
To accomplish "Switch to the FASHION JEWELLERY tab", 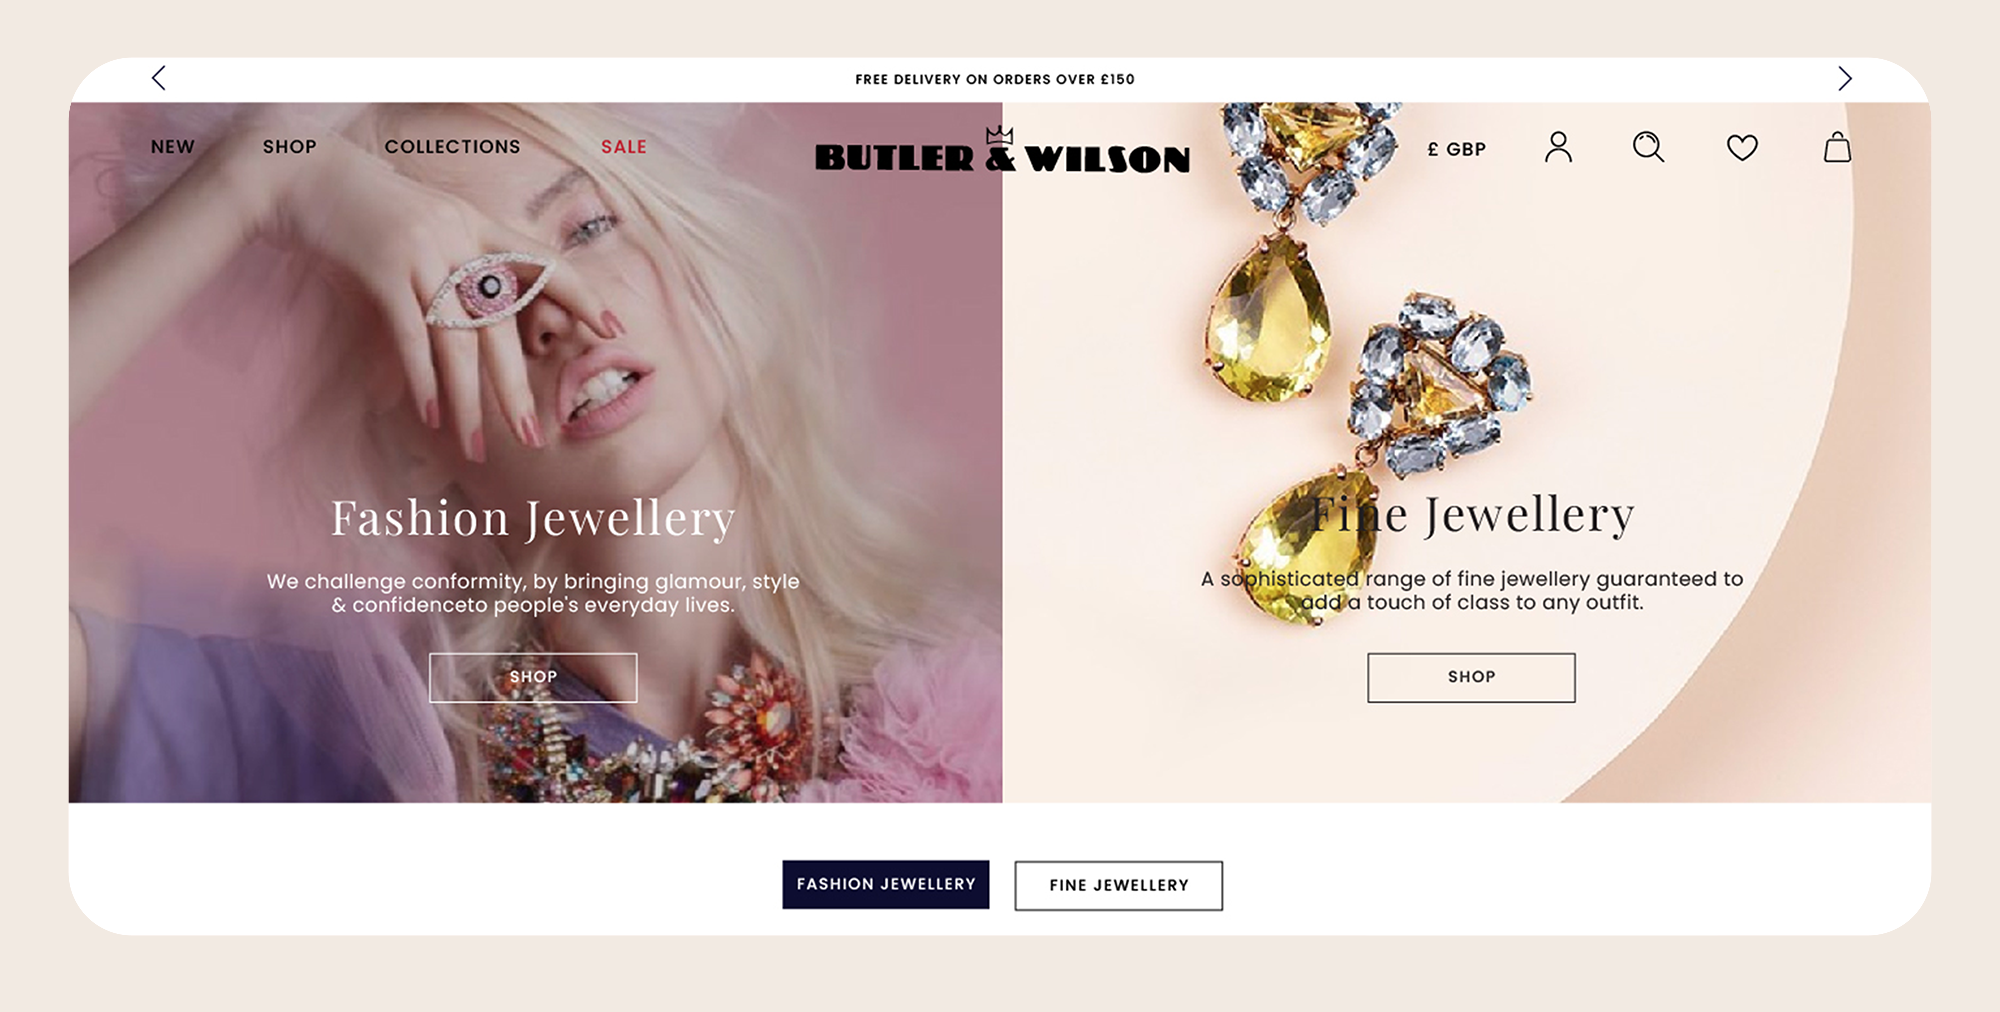I will tap(886, 884).
